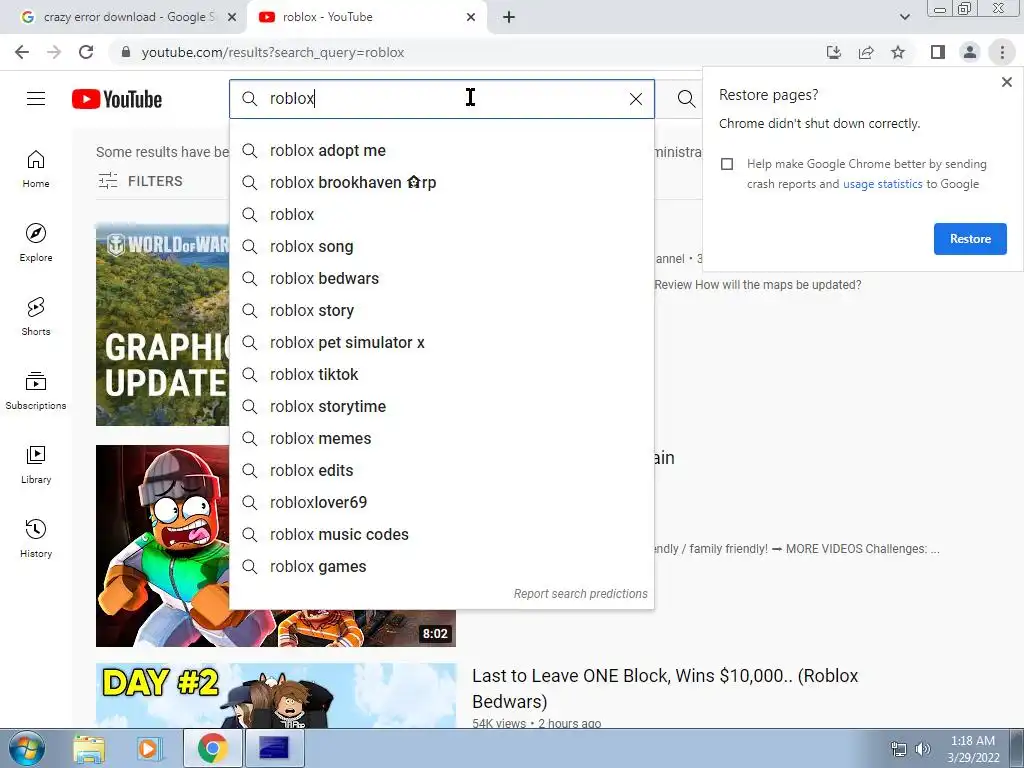Open Chrome's three-dot menu
This screenshot has width=1024, height=768.
click(1002, 52)
